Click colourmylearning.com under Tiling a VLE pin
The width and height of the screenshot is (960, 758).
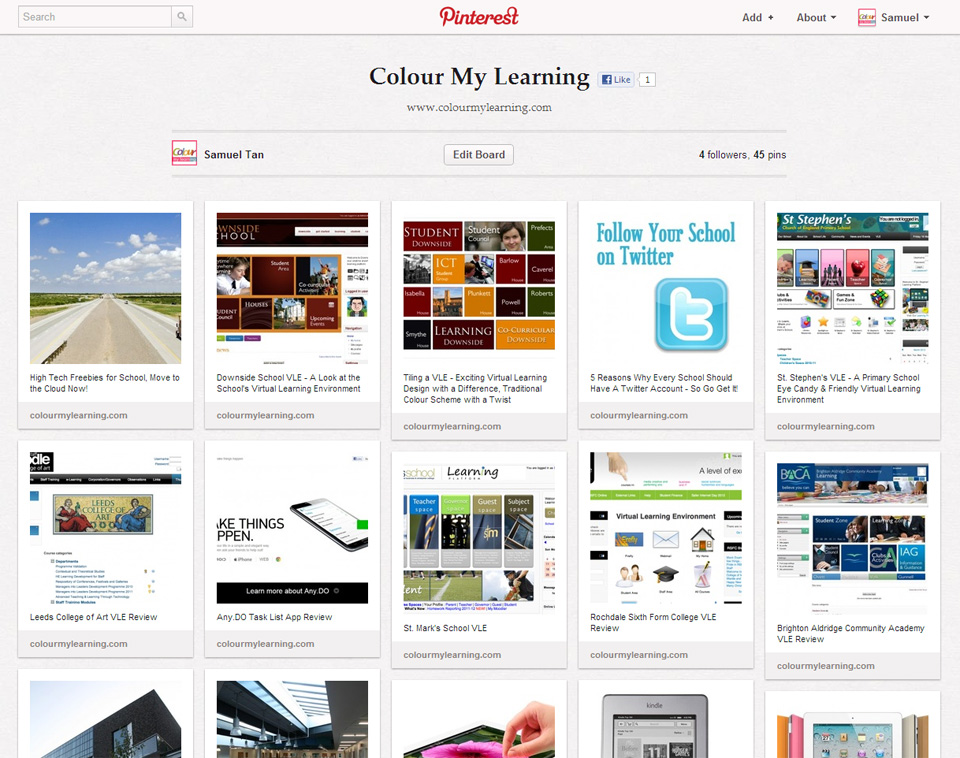tap(452, 426)
